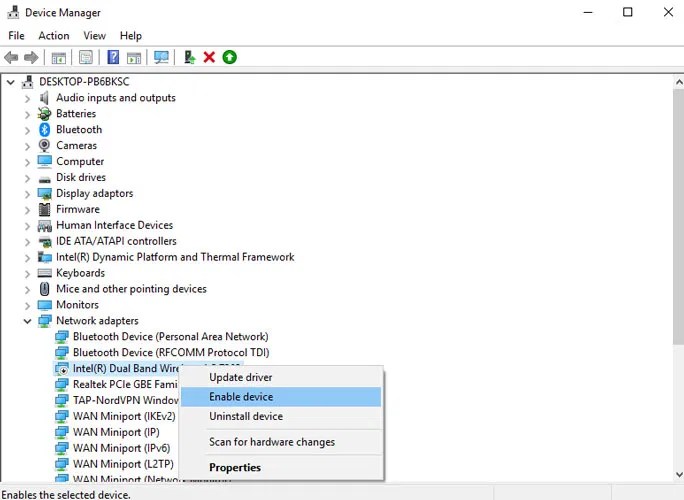The height and width of the screenshot is (500, 684).
Task: Click the Disk drives icon
Action: (44, 179)
